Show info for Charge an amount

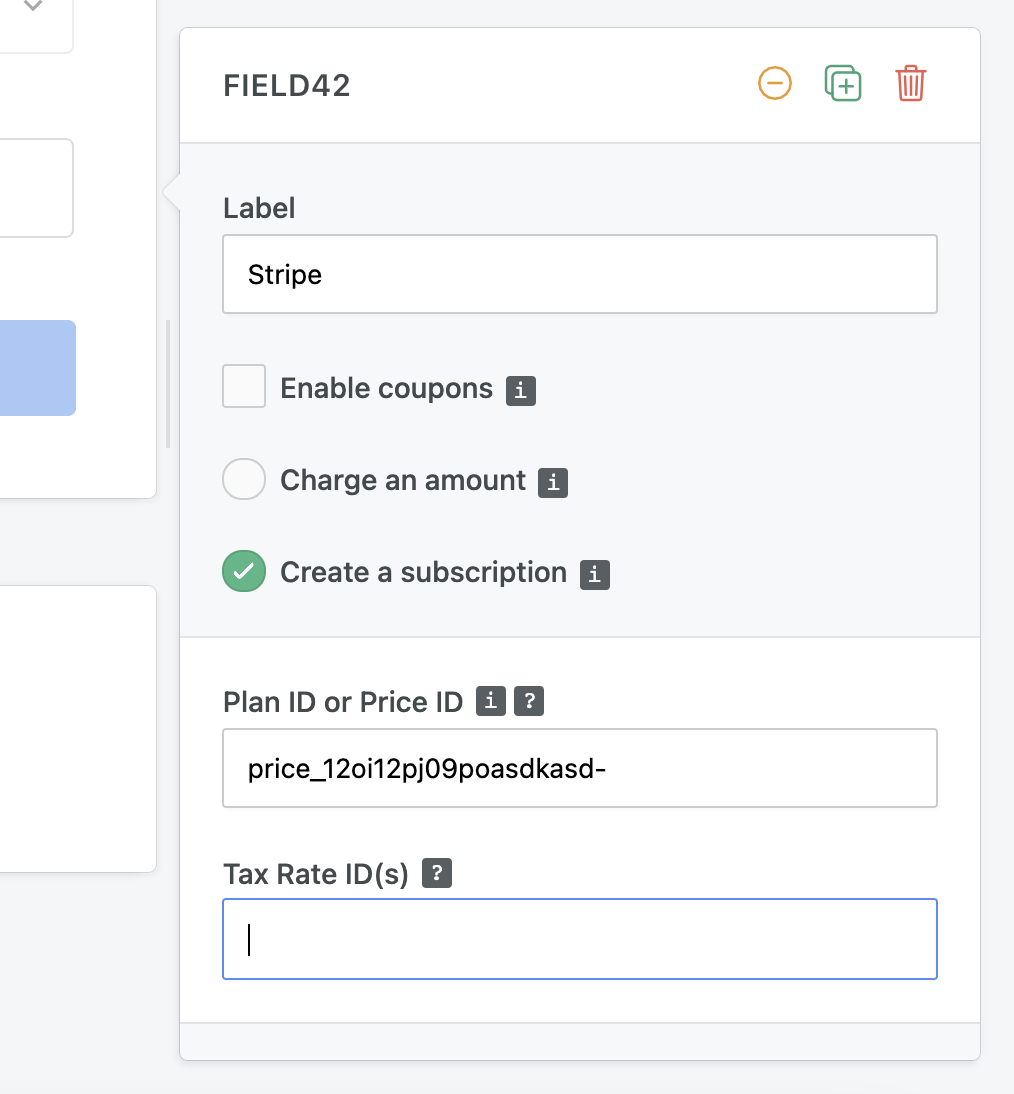553,483
